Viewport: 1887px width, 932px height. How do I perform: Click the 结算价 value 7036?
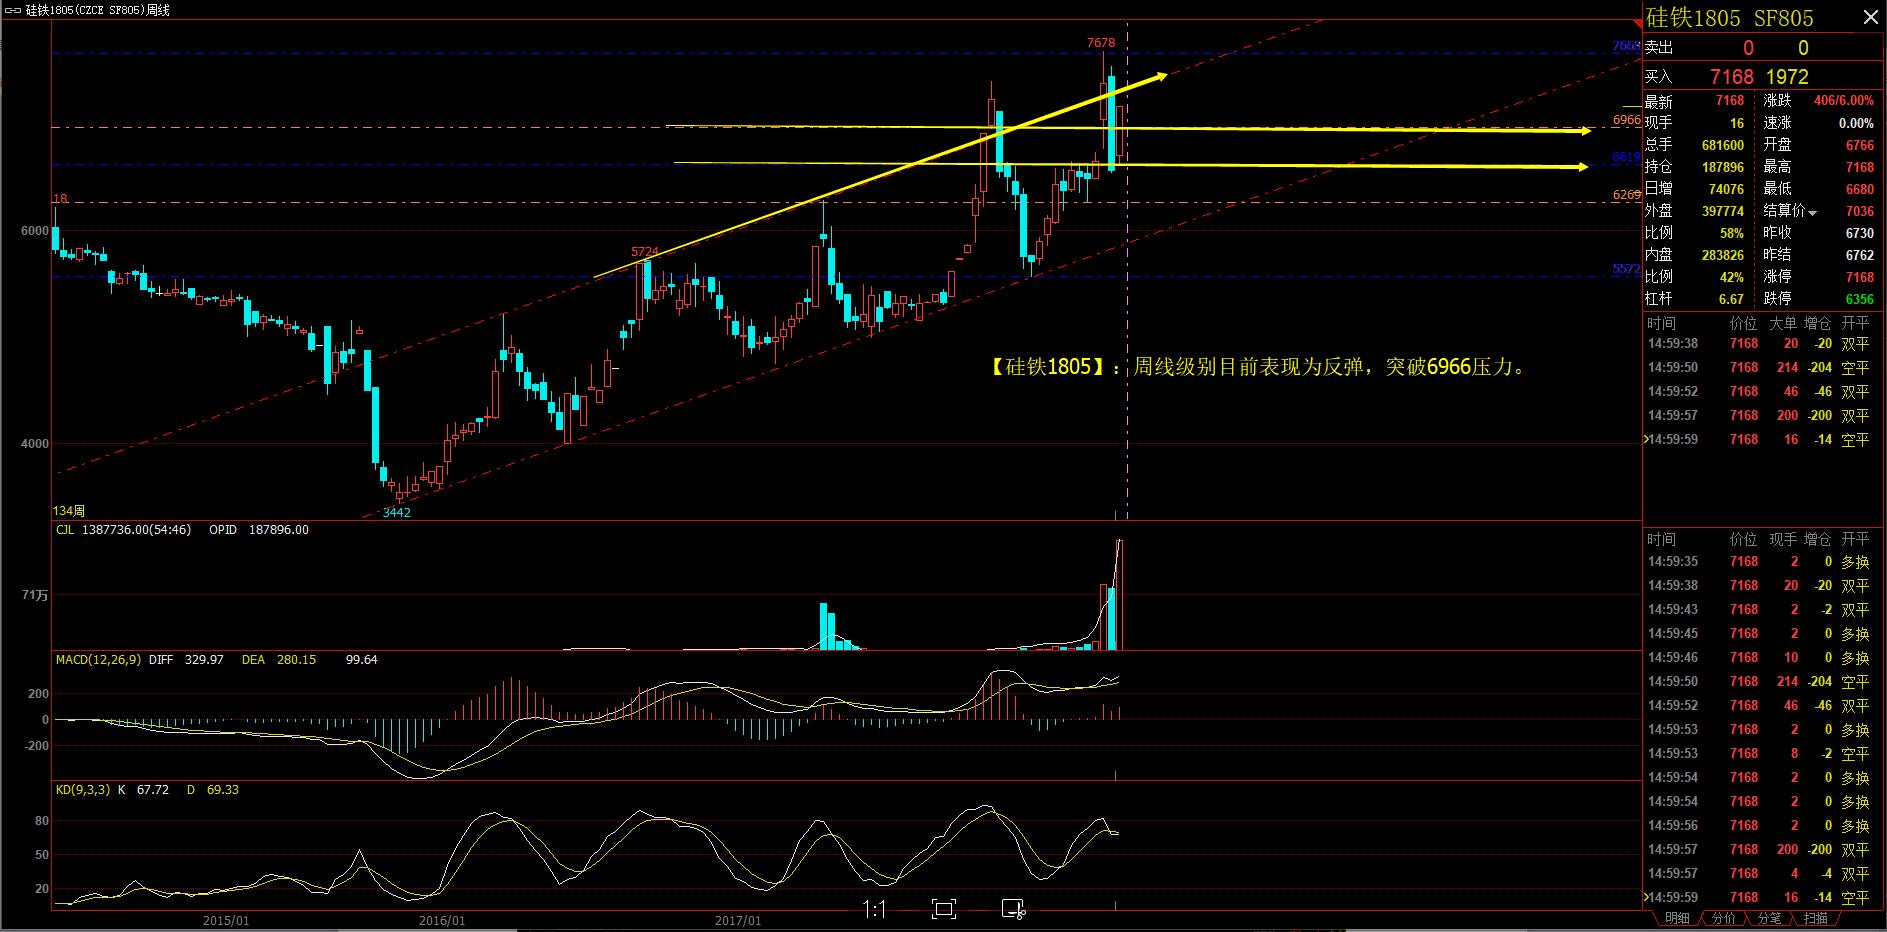[x=1860, y=211]
